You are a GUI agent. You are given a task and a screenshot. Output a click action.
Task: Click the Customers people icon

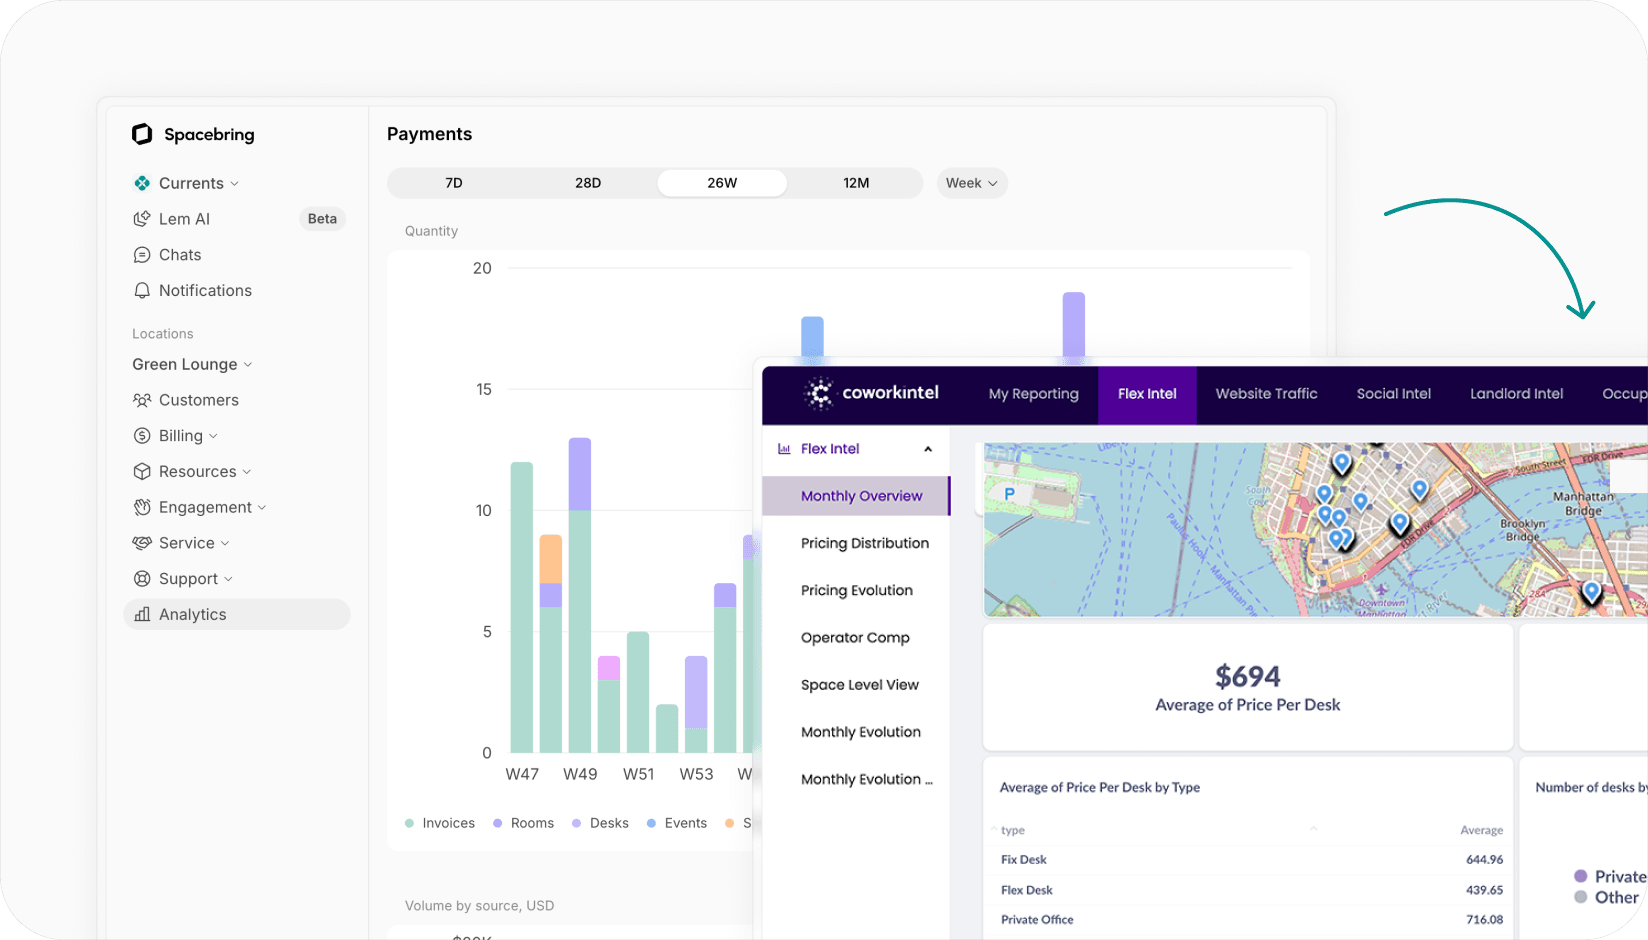tap(142, 400)
